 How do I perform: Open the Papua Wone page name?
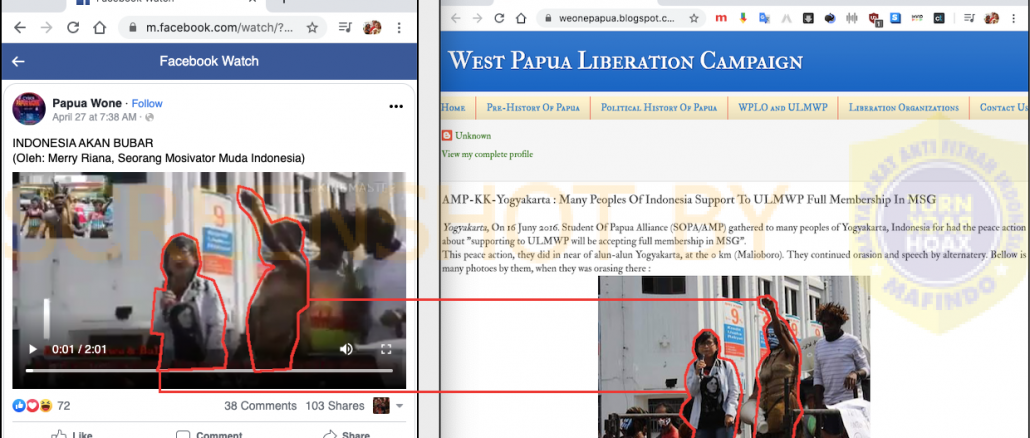pos(87,103)
